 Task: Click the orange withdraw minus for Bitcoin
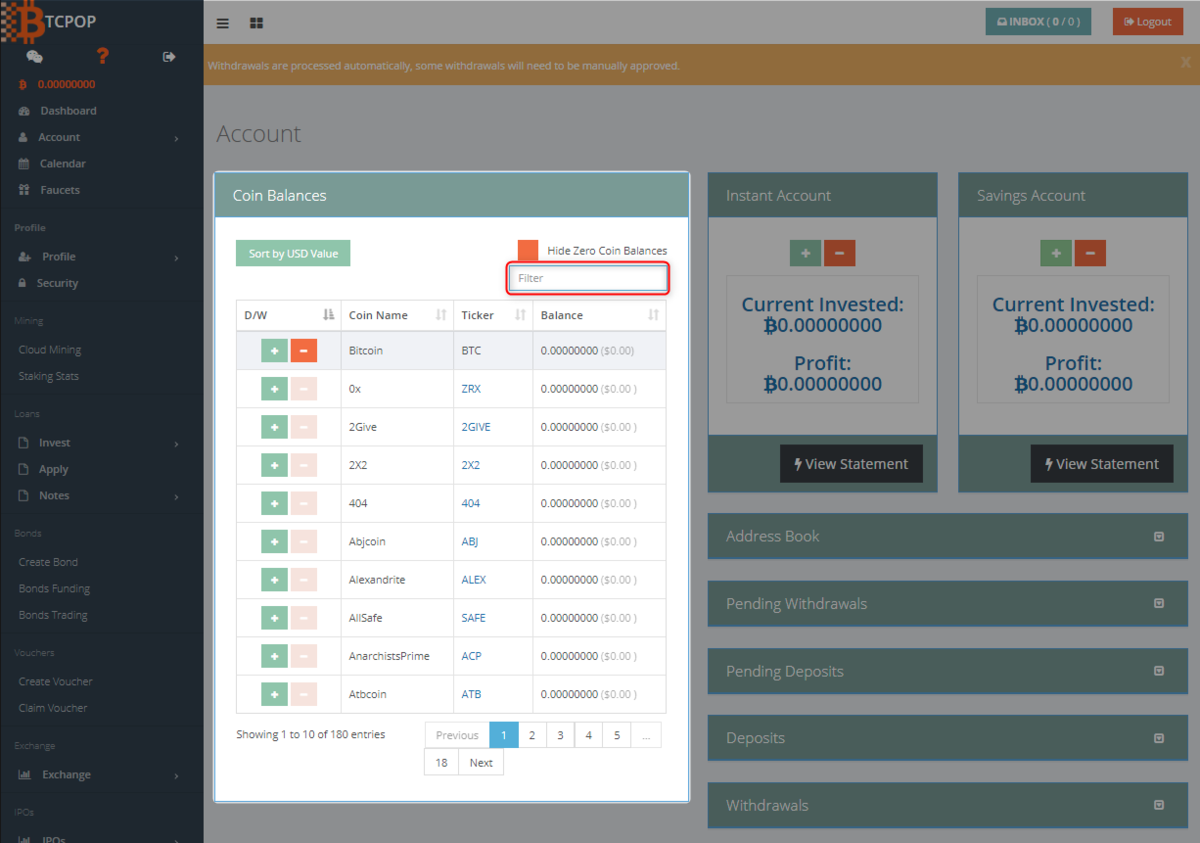pyautogui.click(x=304, y=351)
